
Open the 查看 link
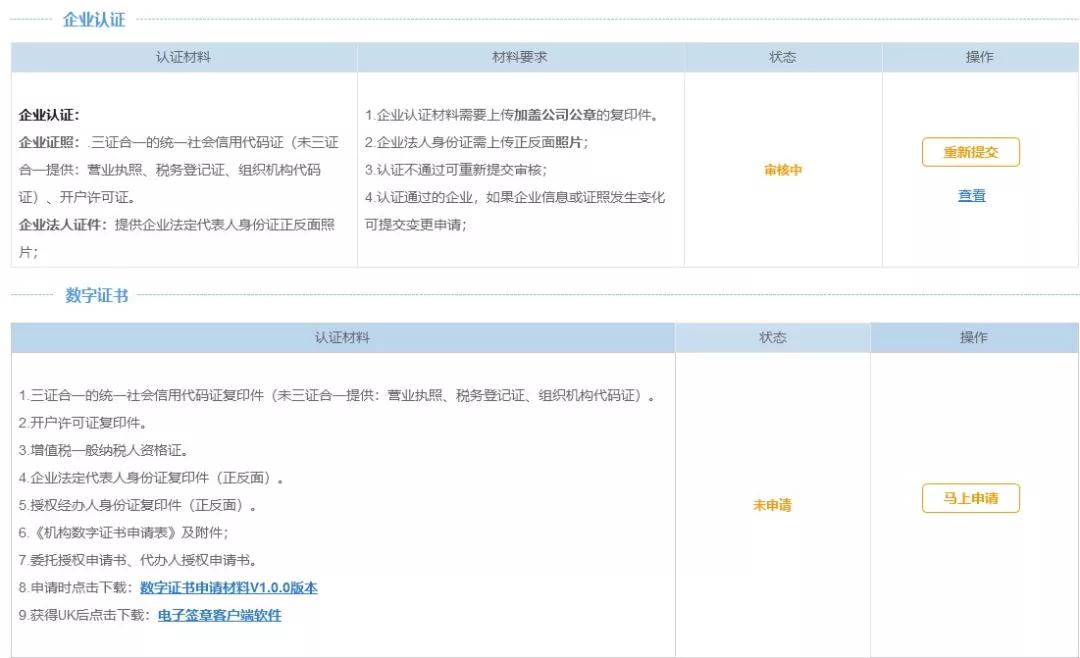(x=971, y=196)
